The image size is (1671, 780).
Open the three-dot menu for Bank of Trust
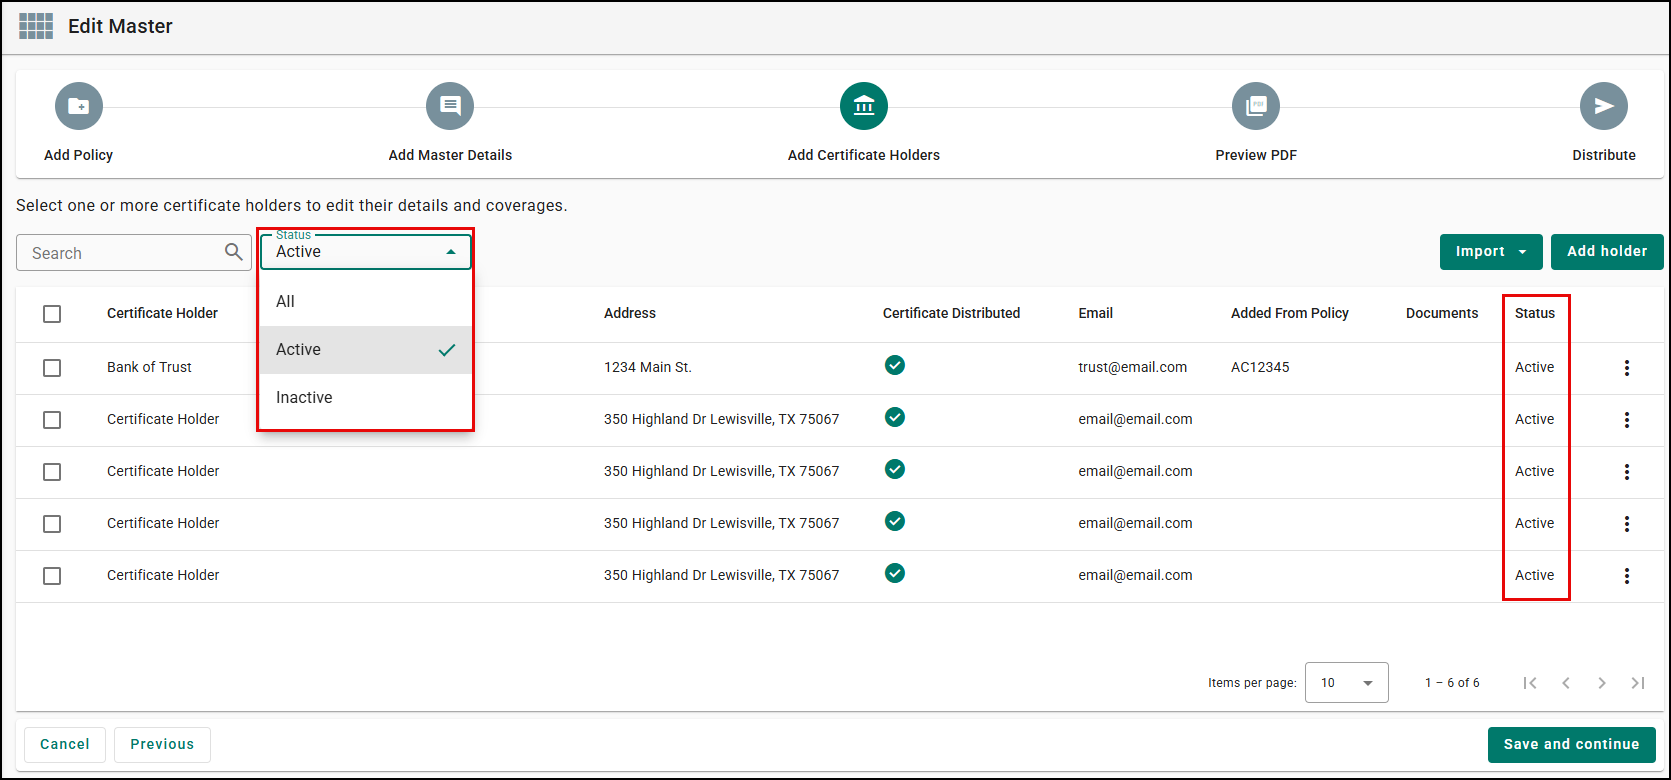point(1627,368)
